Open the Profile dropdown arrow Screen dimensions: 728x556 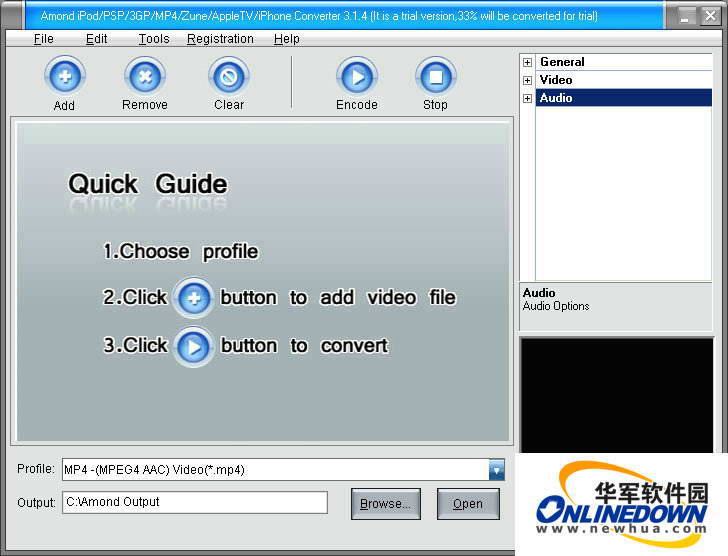click(496, 470)
